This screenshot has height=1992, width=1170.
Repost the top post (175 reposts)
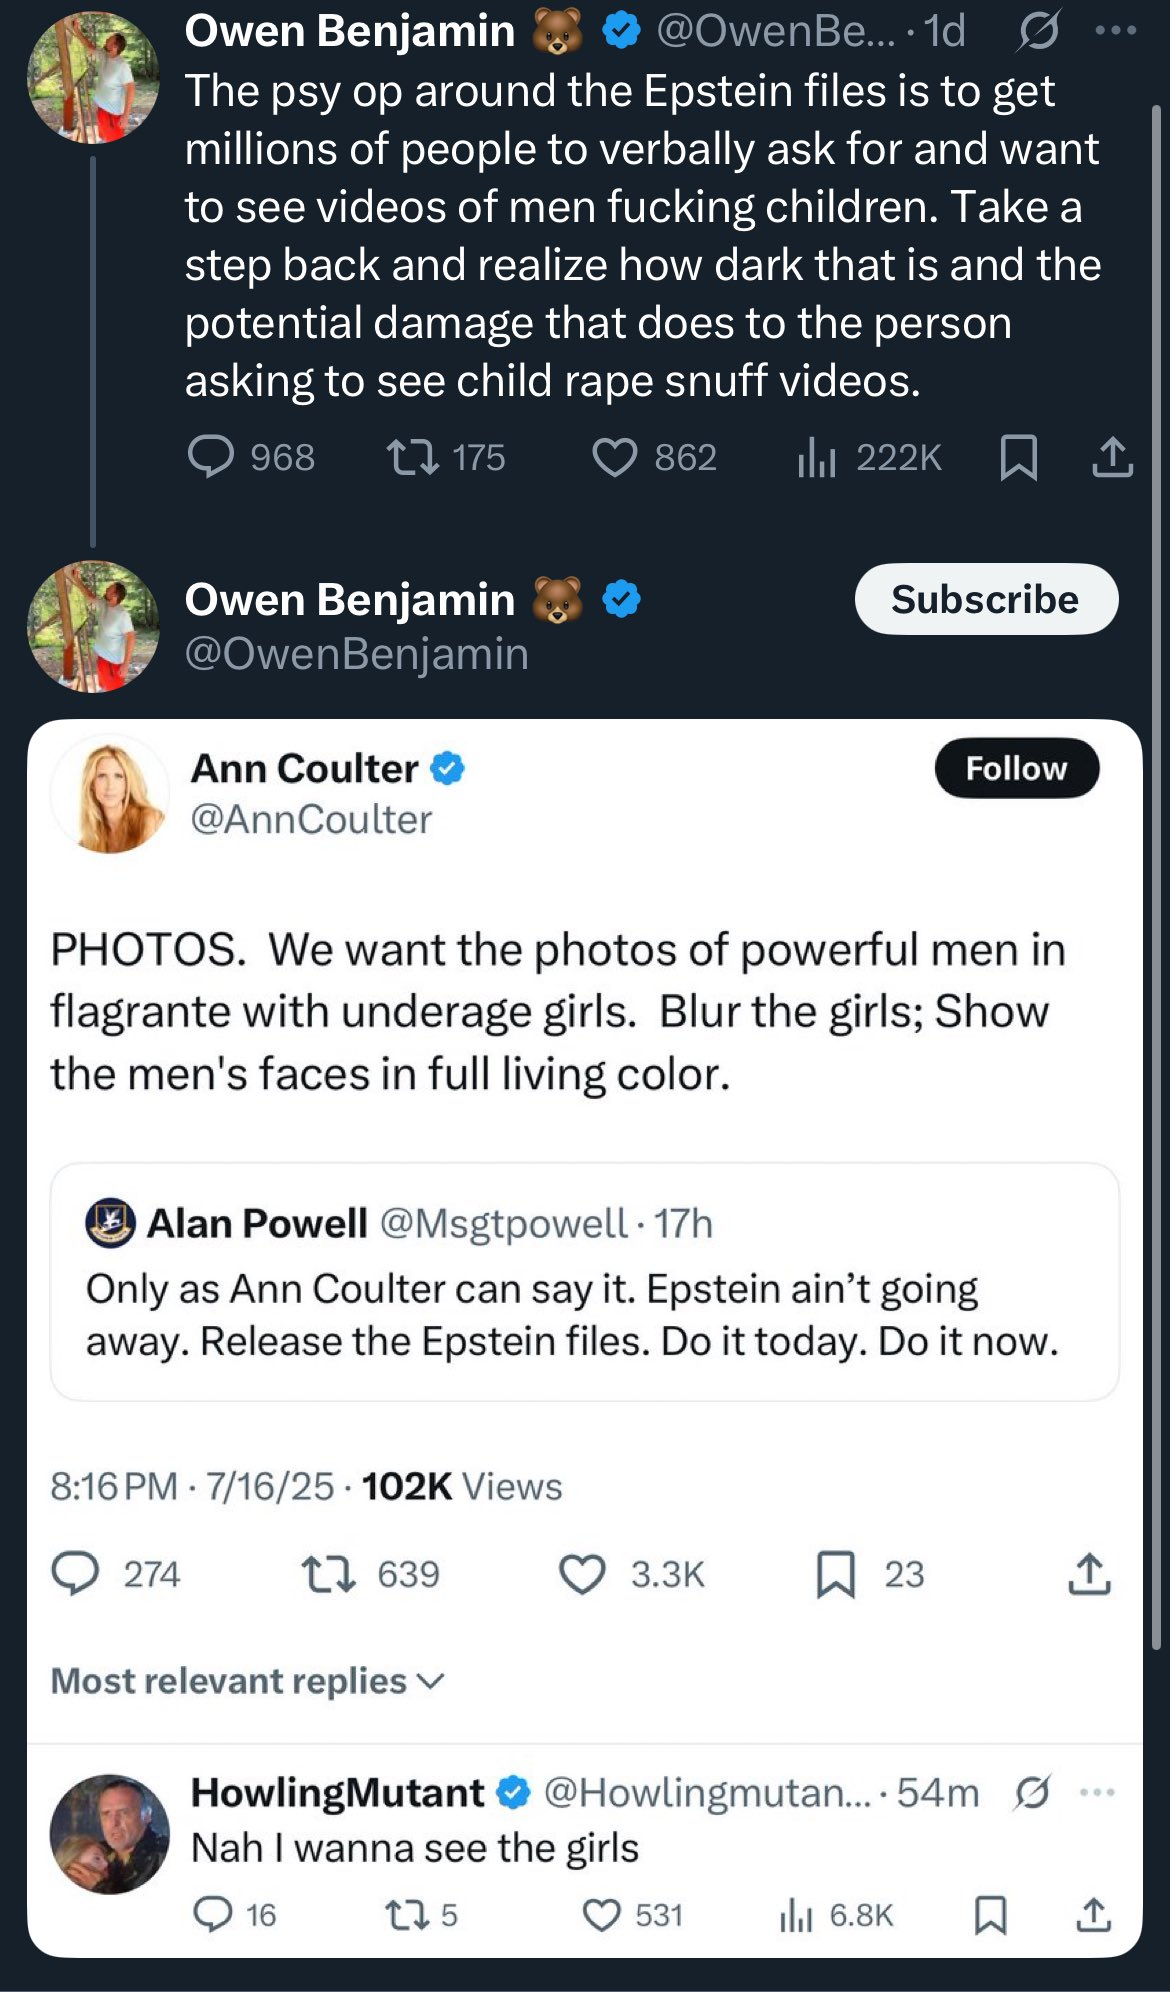[446, 458]
